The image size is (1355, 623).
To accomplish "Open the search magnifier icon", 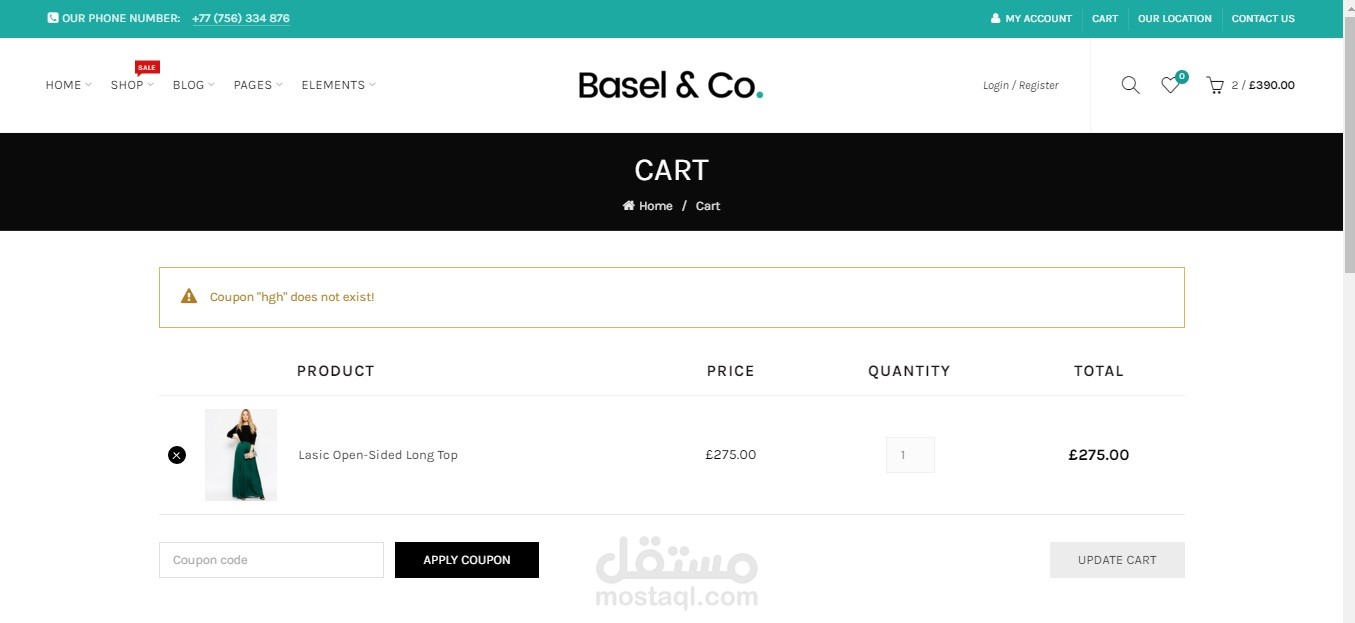I will 1130,85.
